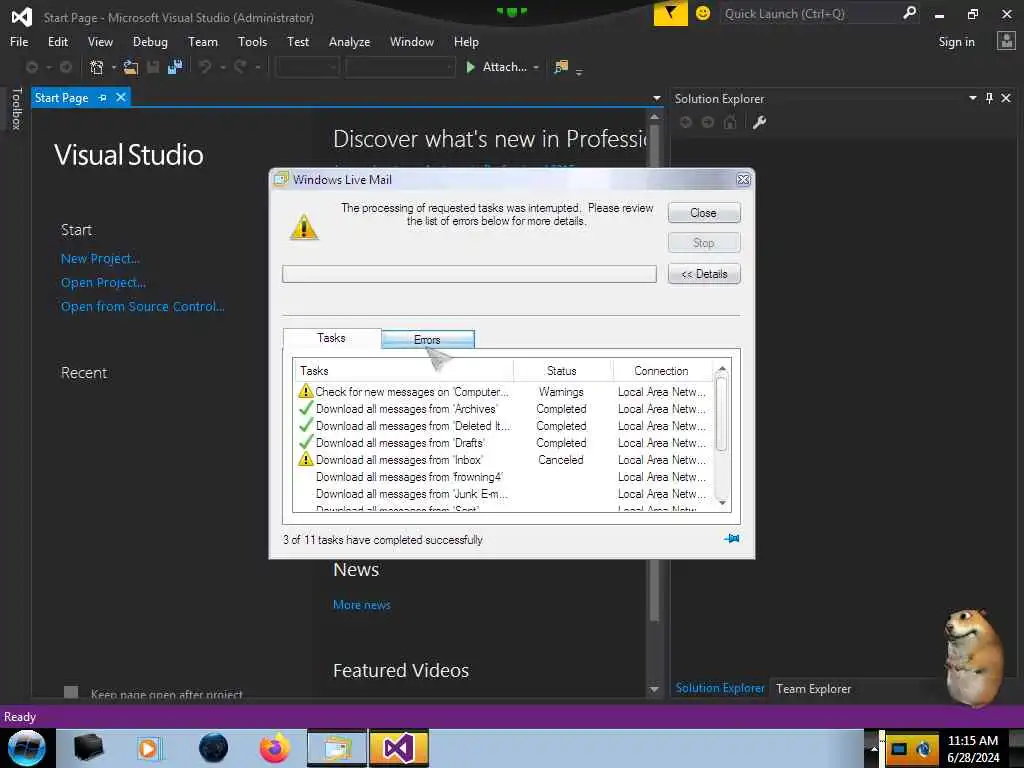Select the Tasks tab in the dialog
Image resolution: width=1024 pixels, height=768 pixels.
(331, 338)
